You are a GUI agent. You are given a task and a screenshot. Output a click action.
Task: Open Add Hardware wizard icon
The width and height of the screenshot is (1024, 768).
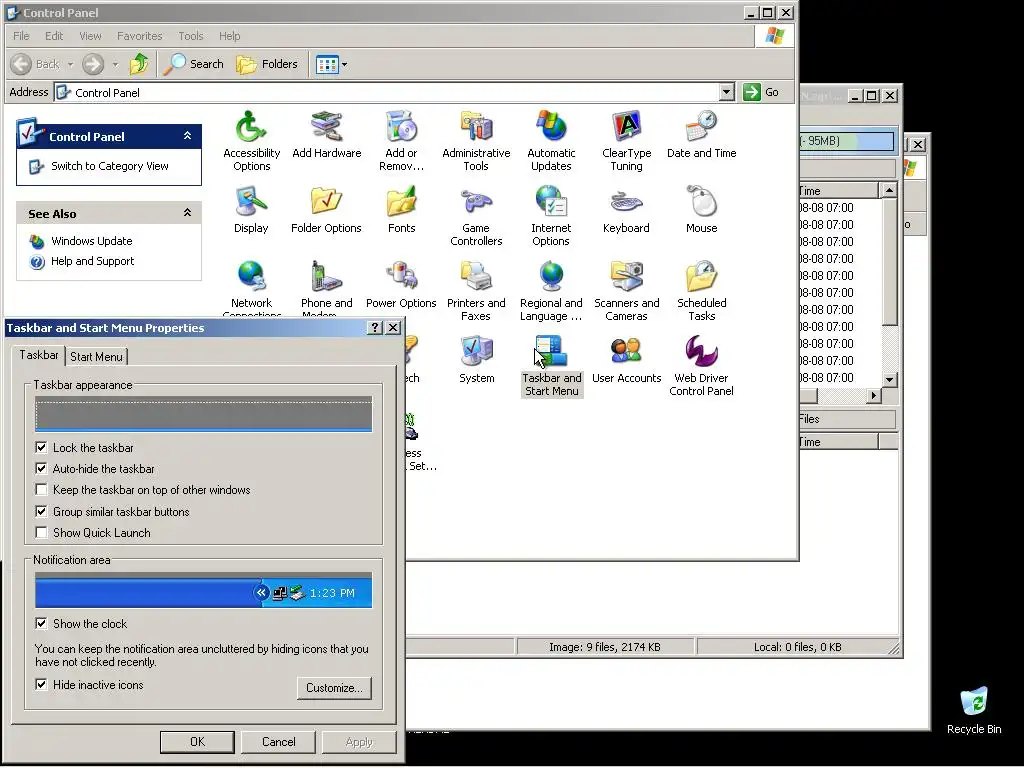coord(327,135)
